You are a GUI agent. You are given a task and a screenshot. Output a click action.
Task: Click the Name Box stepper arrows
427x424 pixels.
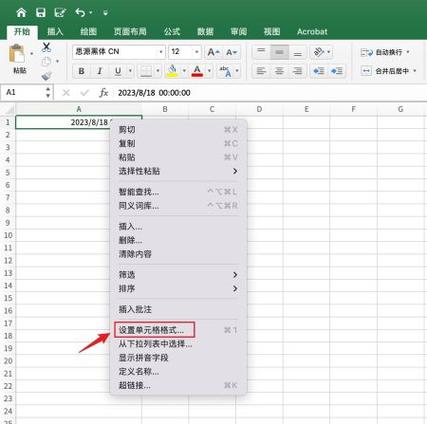coord(48,92)
